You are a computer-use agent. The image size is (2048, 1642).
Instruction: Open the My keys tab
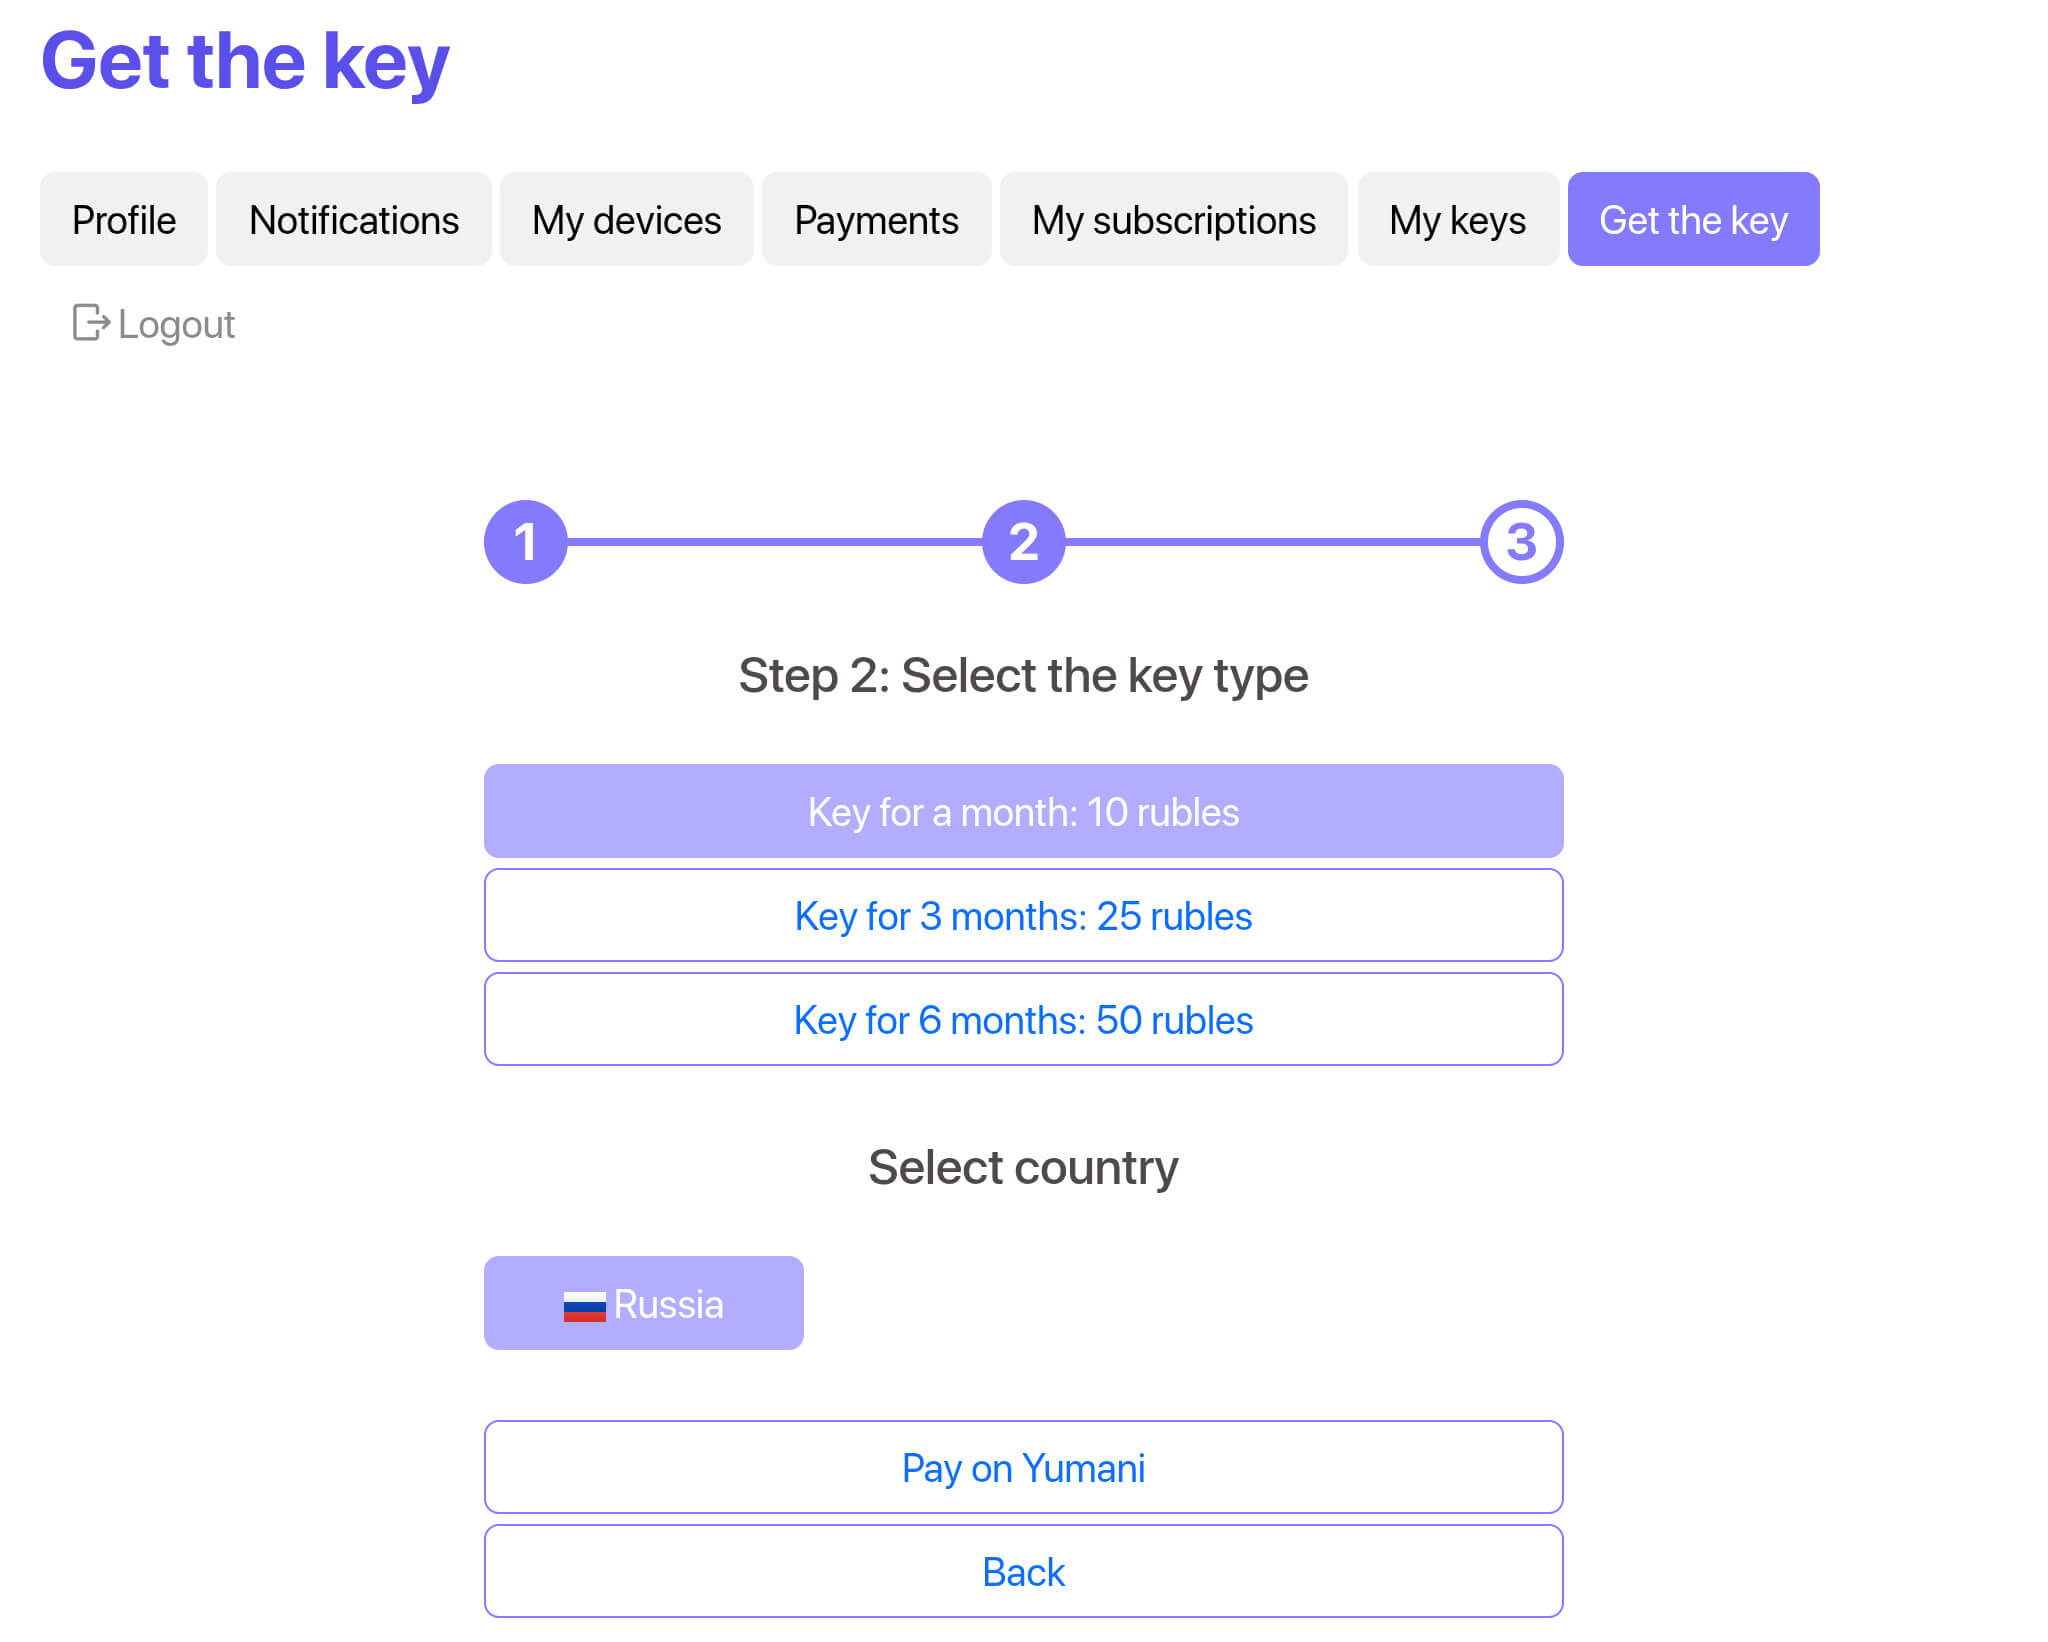1457,219
